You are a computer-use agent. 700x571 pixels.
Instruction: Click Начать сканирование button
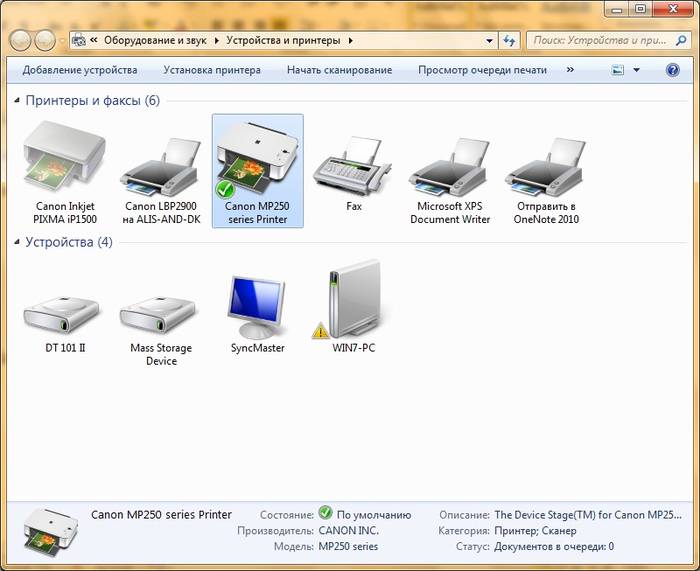(x=339, y=70)
